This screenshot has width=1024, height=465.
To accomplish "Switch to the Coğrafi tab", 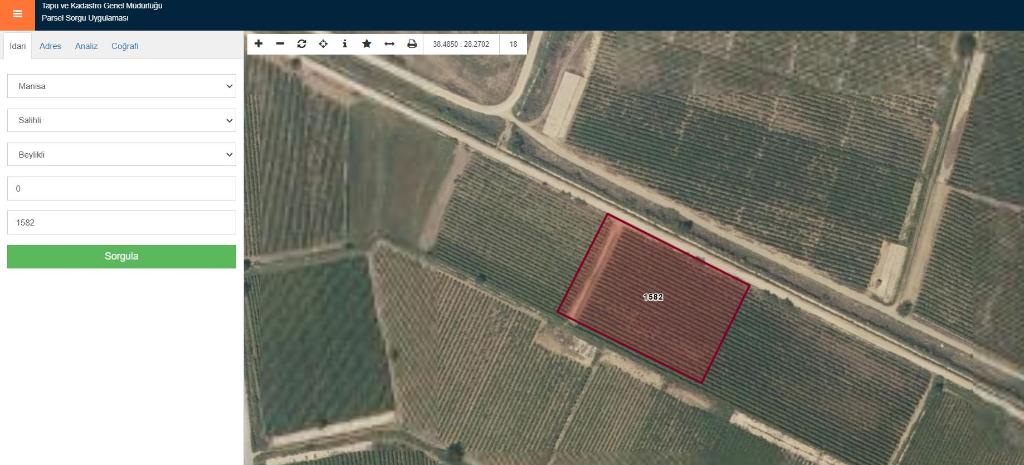I will click(x=125, y=47).
